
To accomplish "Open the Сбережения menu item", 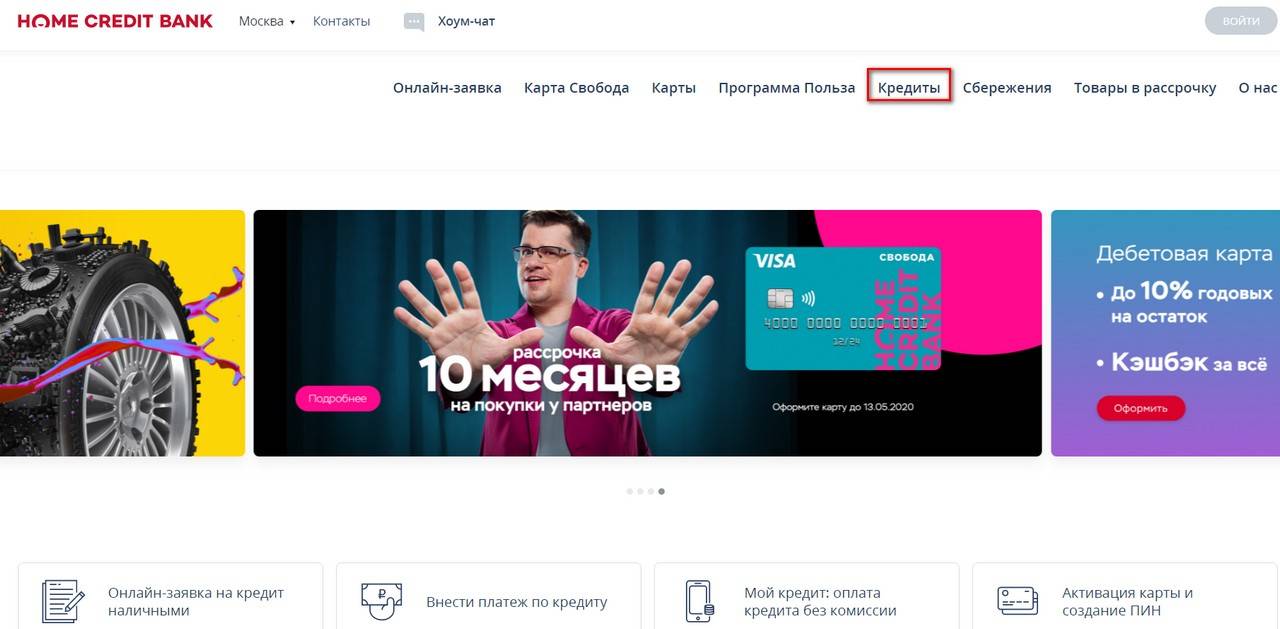I will pyautogui.click(x=1007, y=88).
